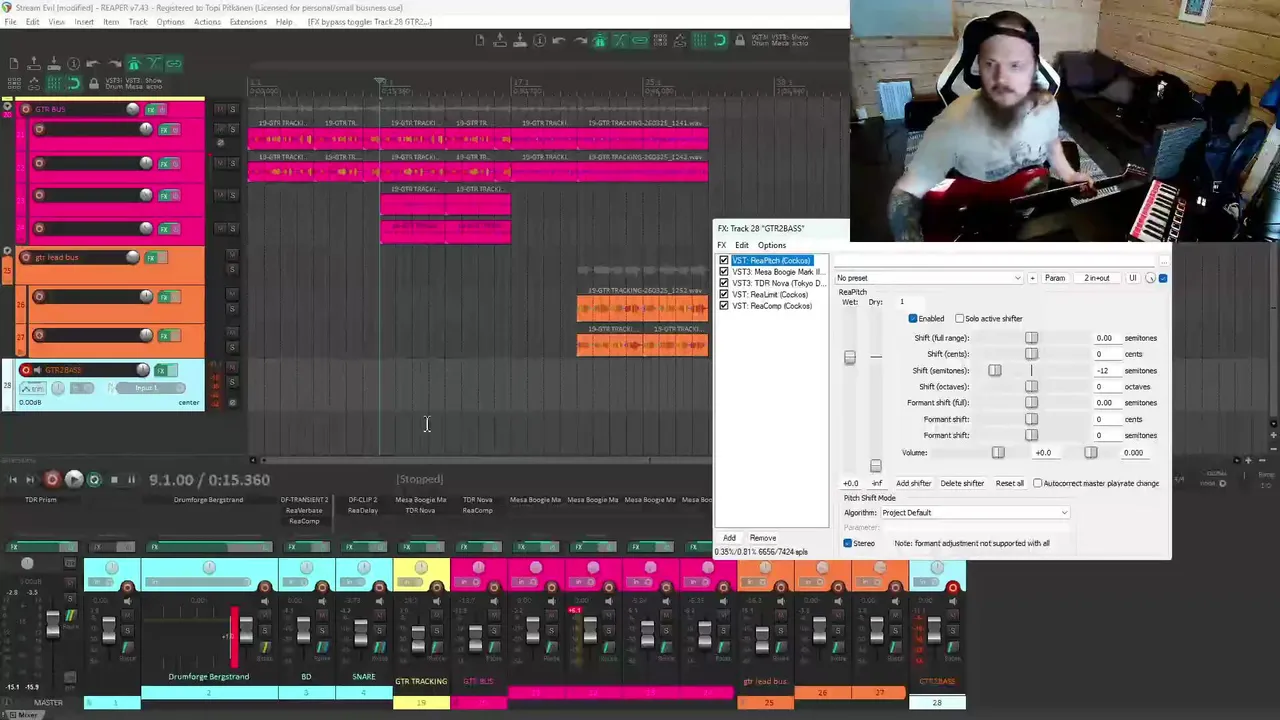Click the ReaPitch Volume slider handle
1280x720 pixels.
pyautogui.click(x=998, y=452)
